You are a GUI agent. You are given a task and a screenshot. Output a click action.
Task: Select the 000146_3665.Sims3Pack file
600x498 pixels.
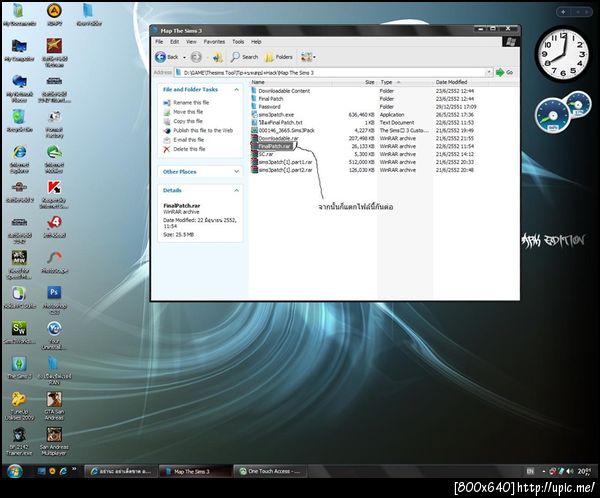pyautogui.click(x=283, y=130)
